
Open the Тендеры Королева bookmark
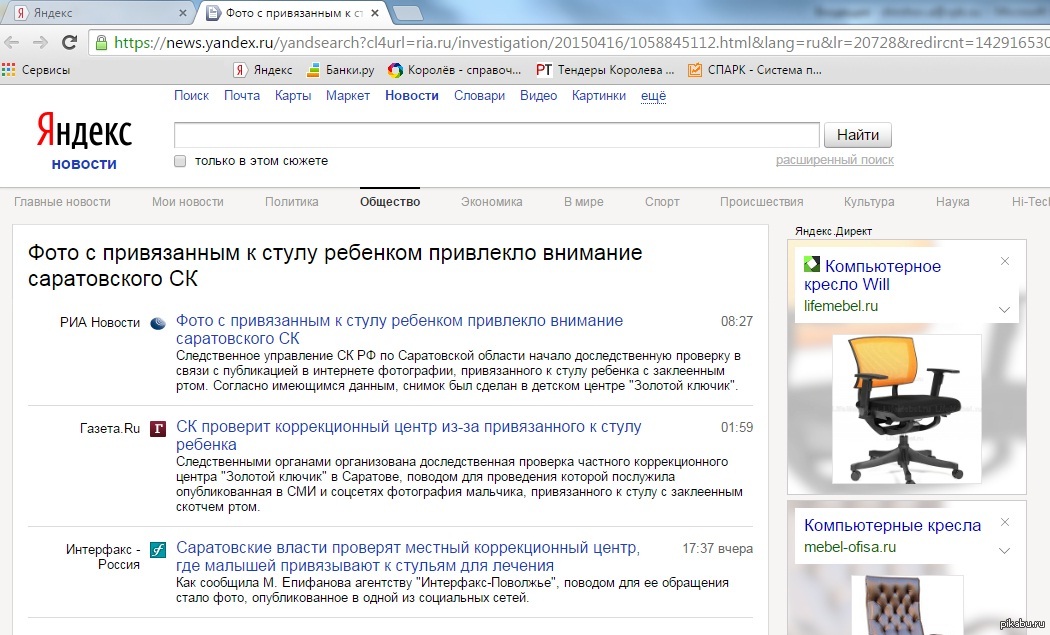point(605,70)
